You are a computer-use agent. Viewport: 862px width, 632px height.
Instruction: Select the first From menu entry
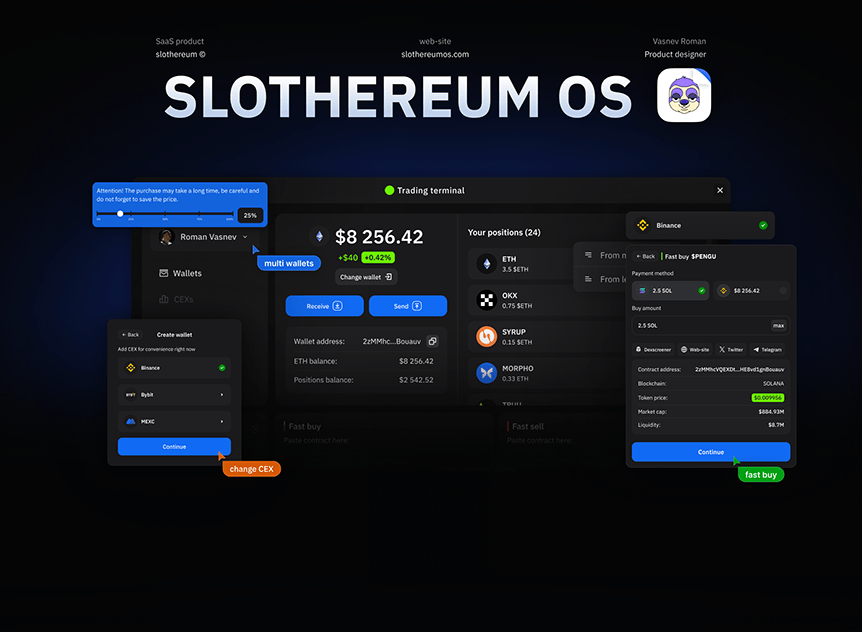[x=600, y=255]
